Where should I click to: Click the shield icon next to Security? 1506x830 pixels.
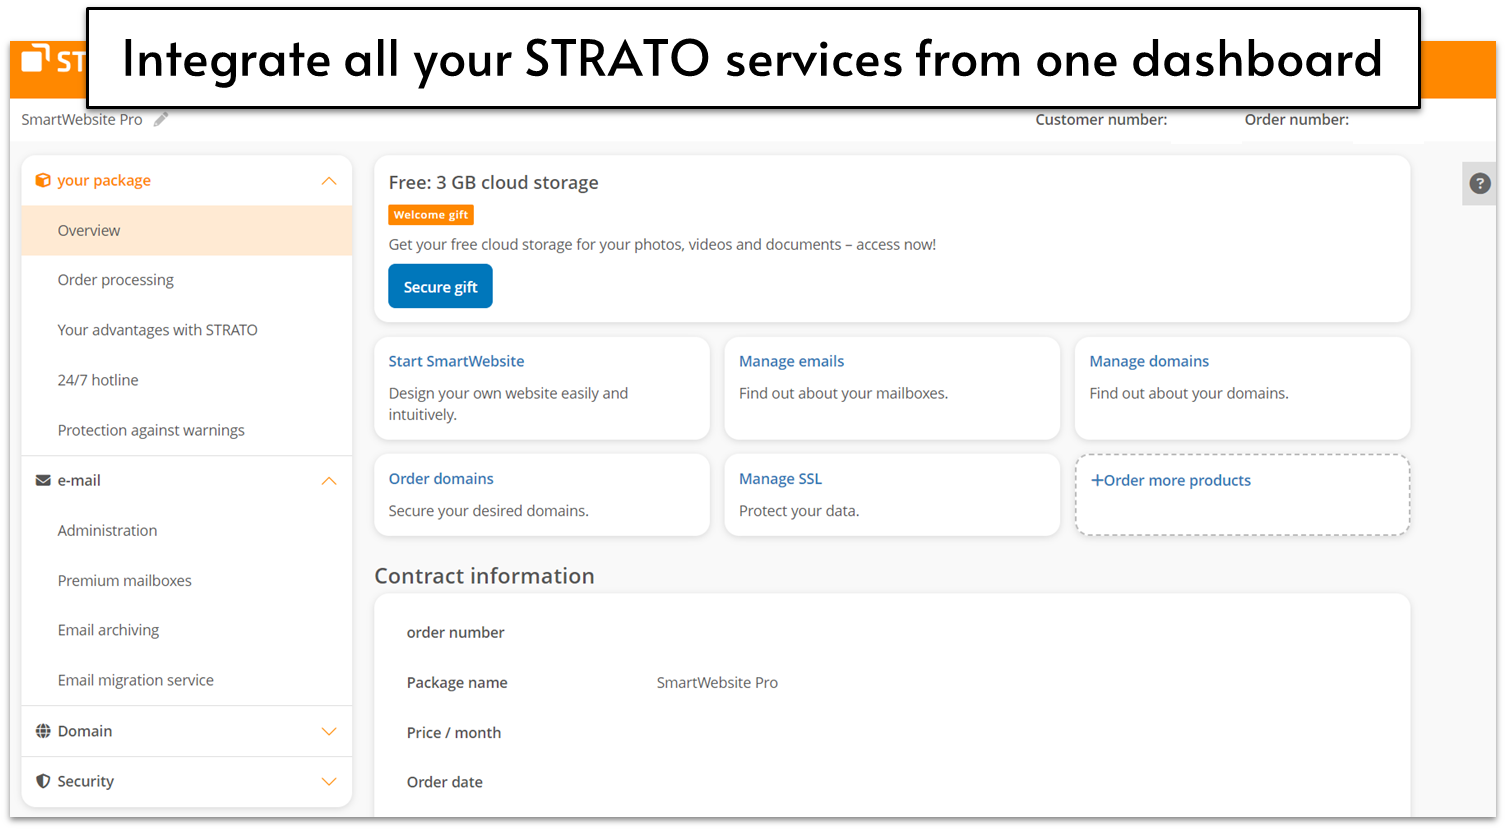(x=43, y=781)
